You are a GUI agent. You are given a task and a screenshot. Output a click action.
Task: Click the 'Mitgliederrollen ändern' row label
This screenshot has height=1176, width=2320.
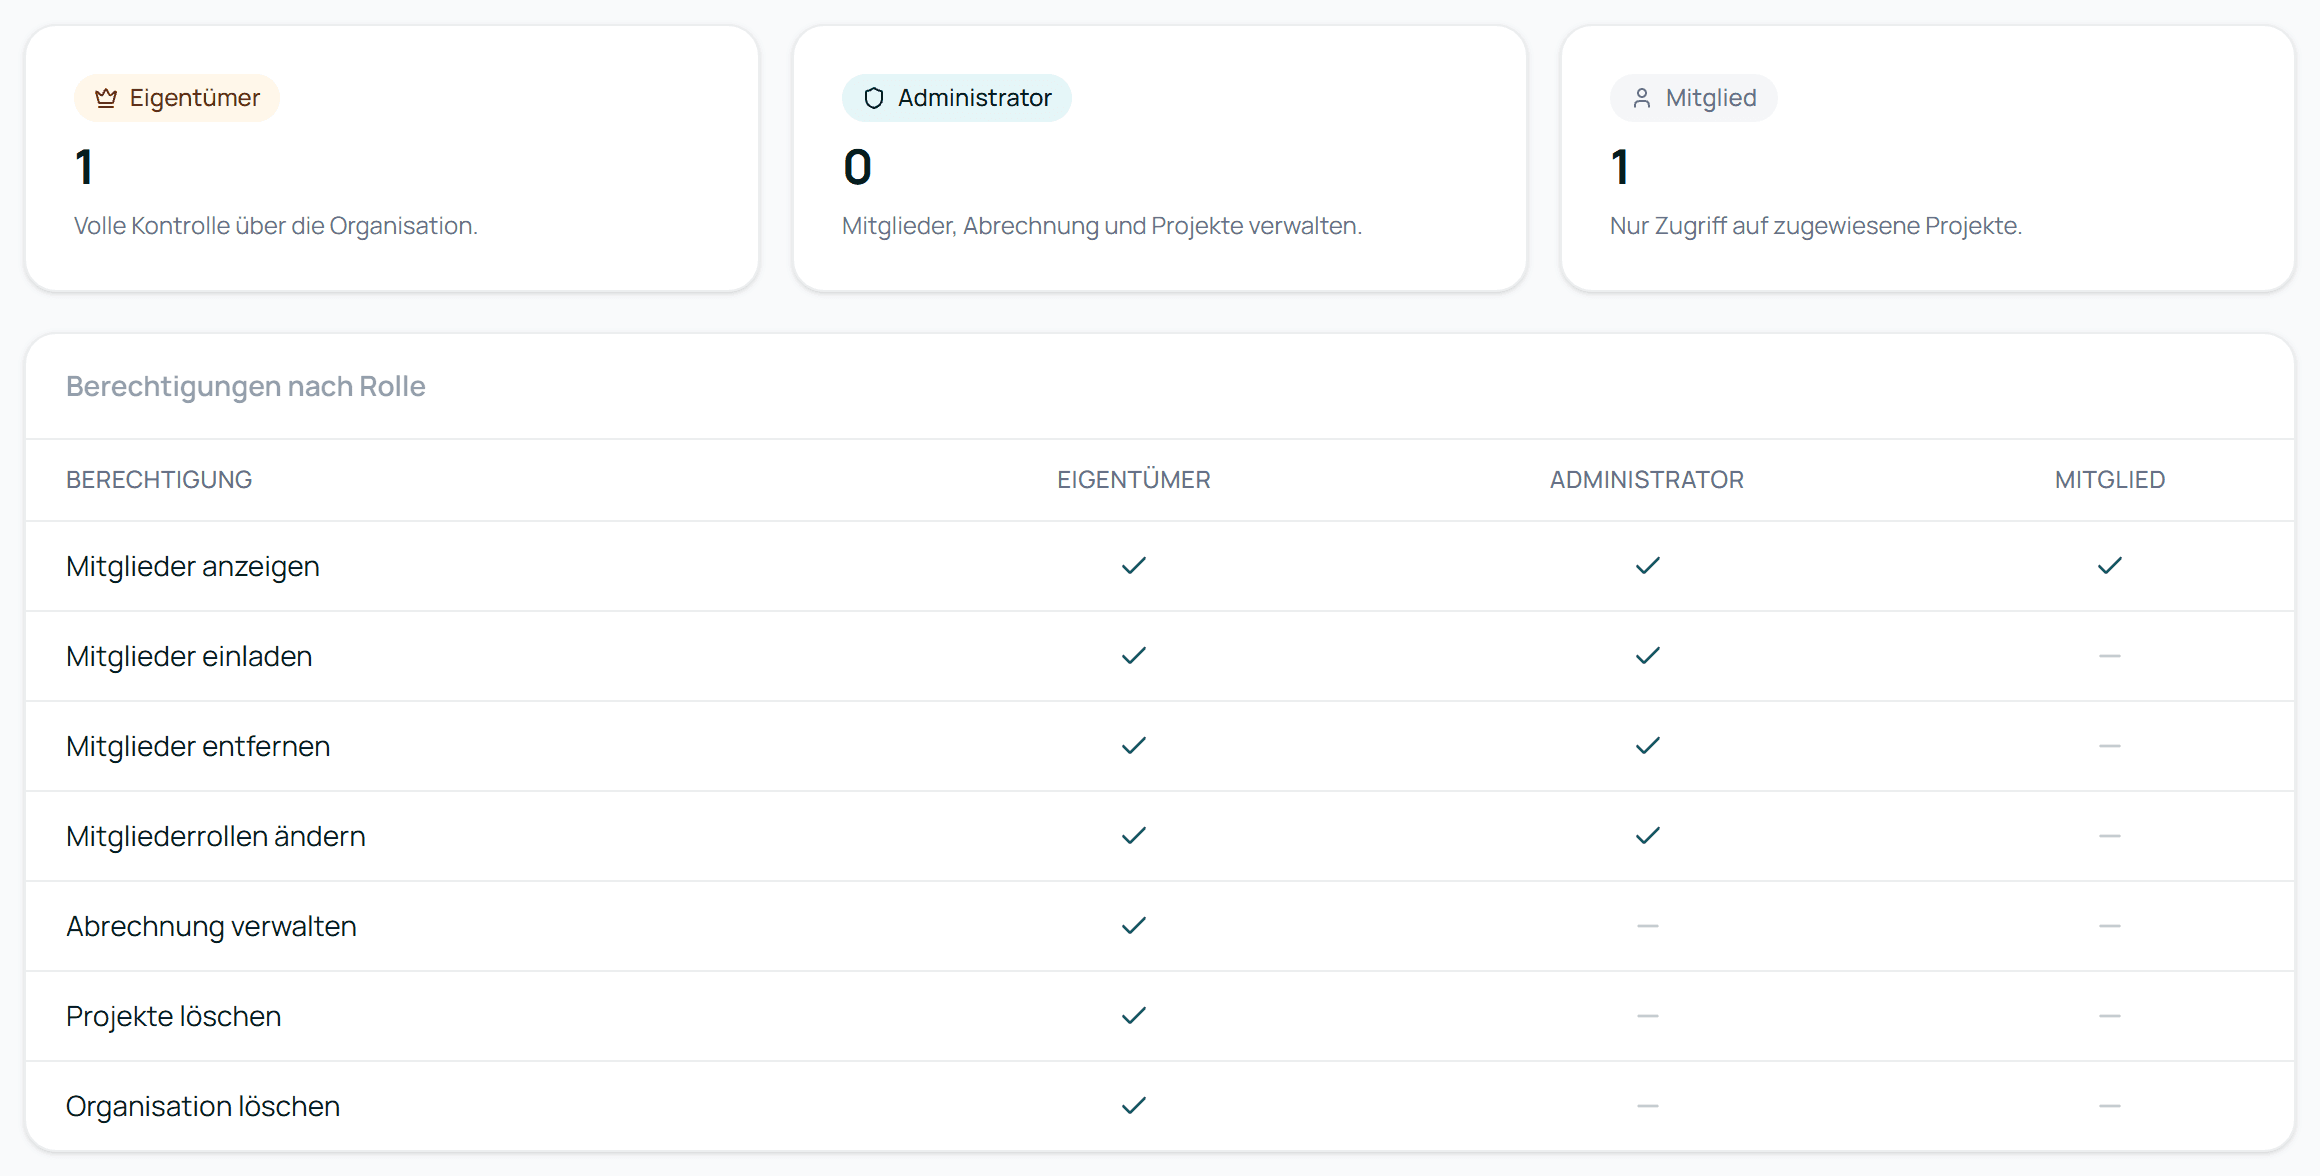(x=216, y=836)
